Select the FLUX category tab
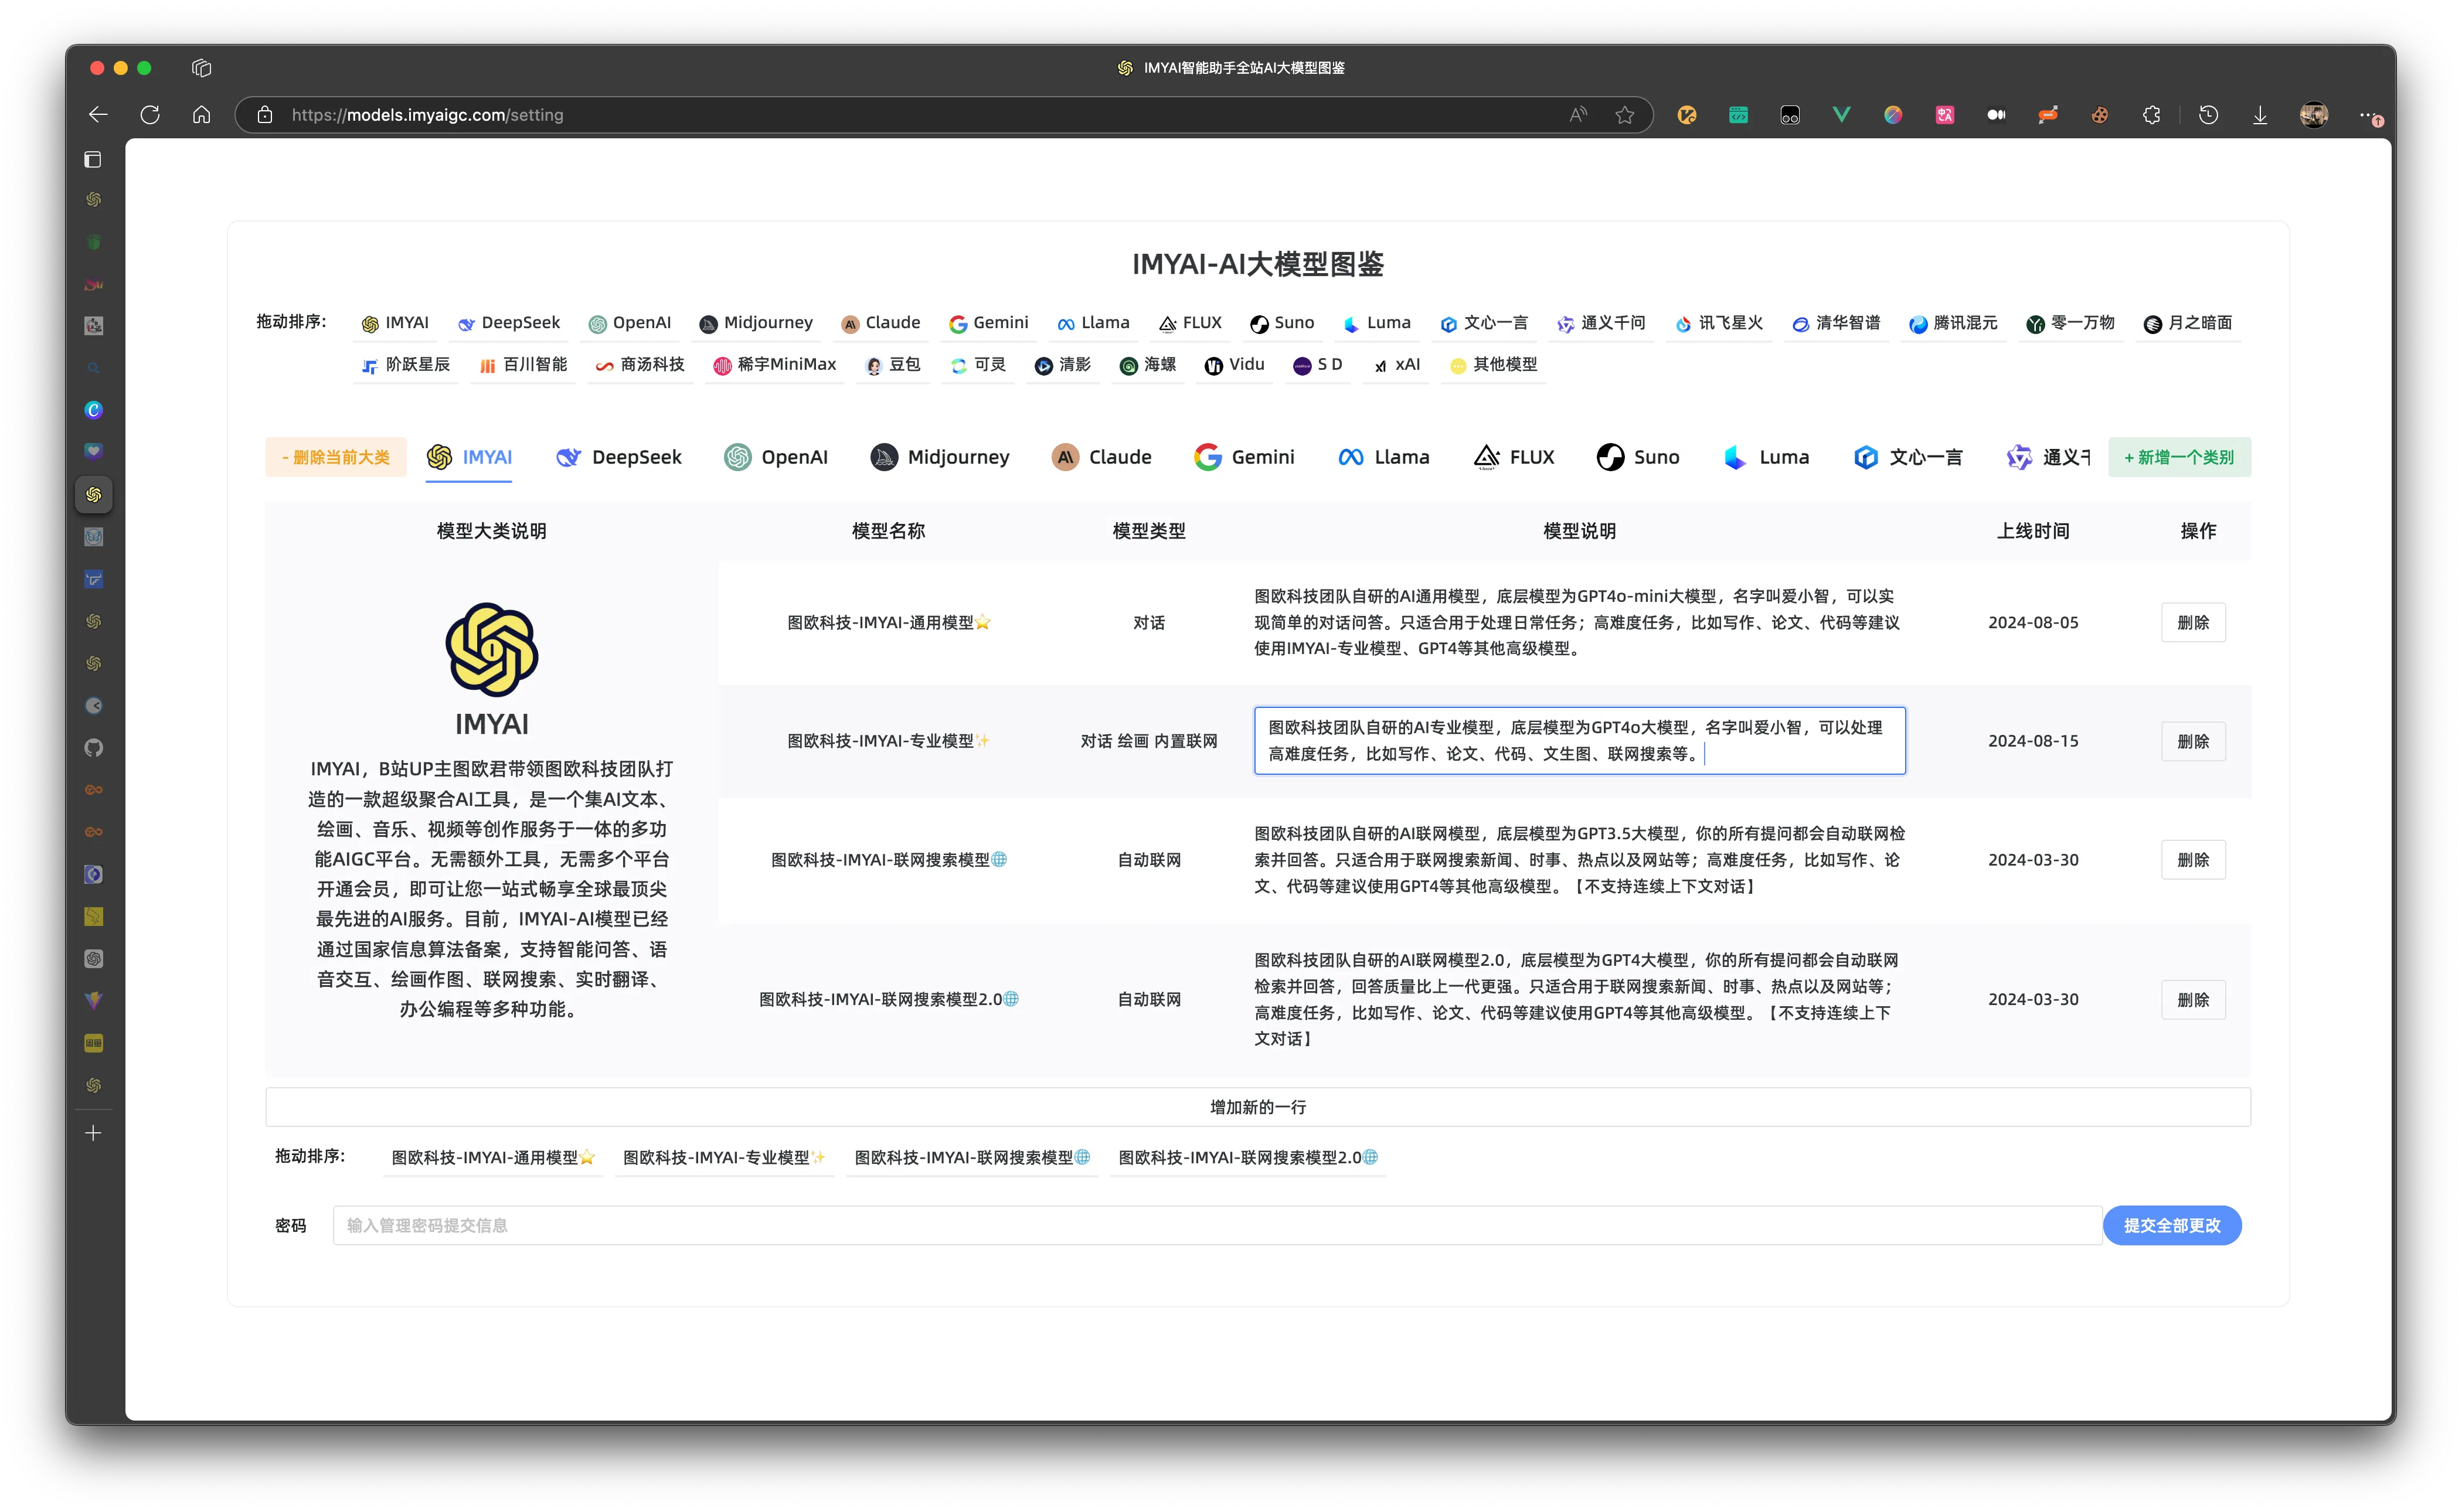The width and height of the screenshot is (2462, 1512). coord(1514,457)
